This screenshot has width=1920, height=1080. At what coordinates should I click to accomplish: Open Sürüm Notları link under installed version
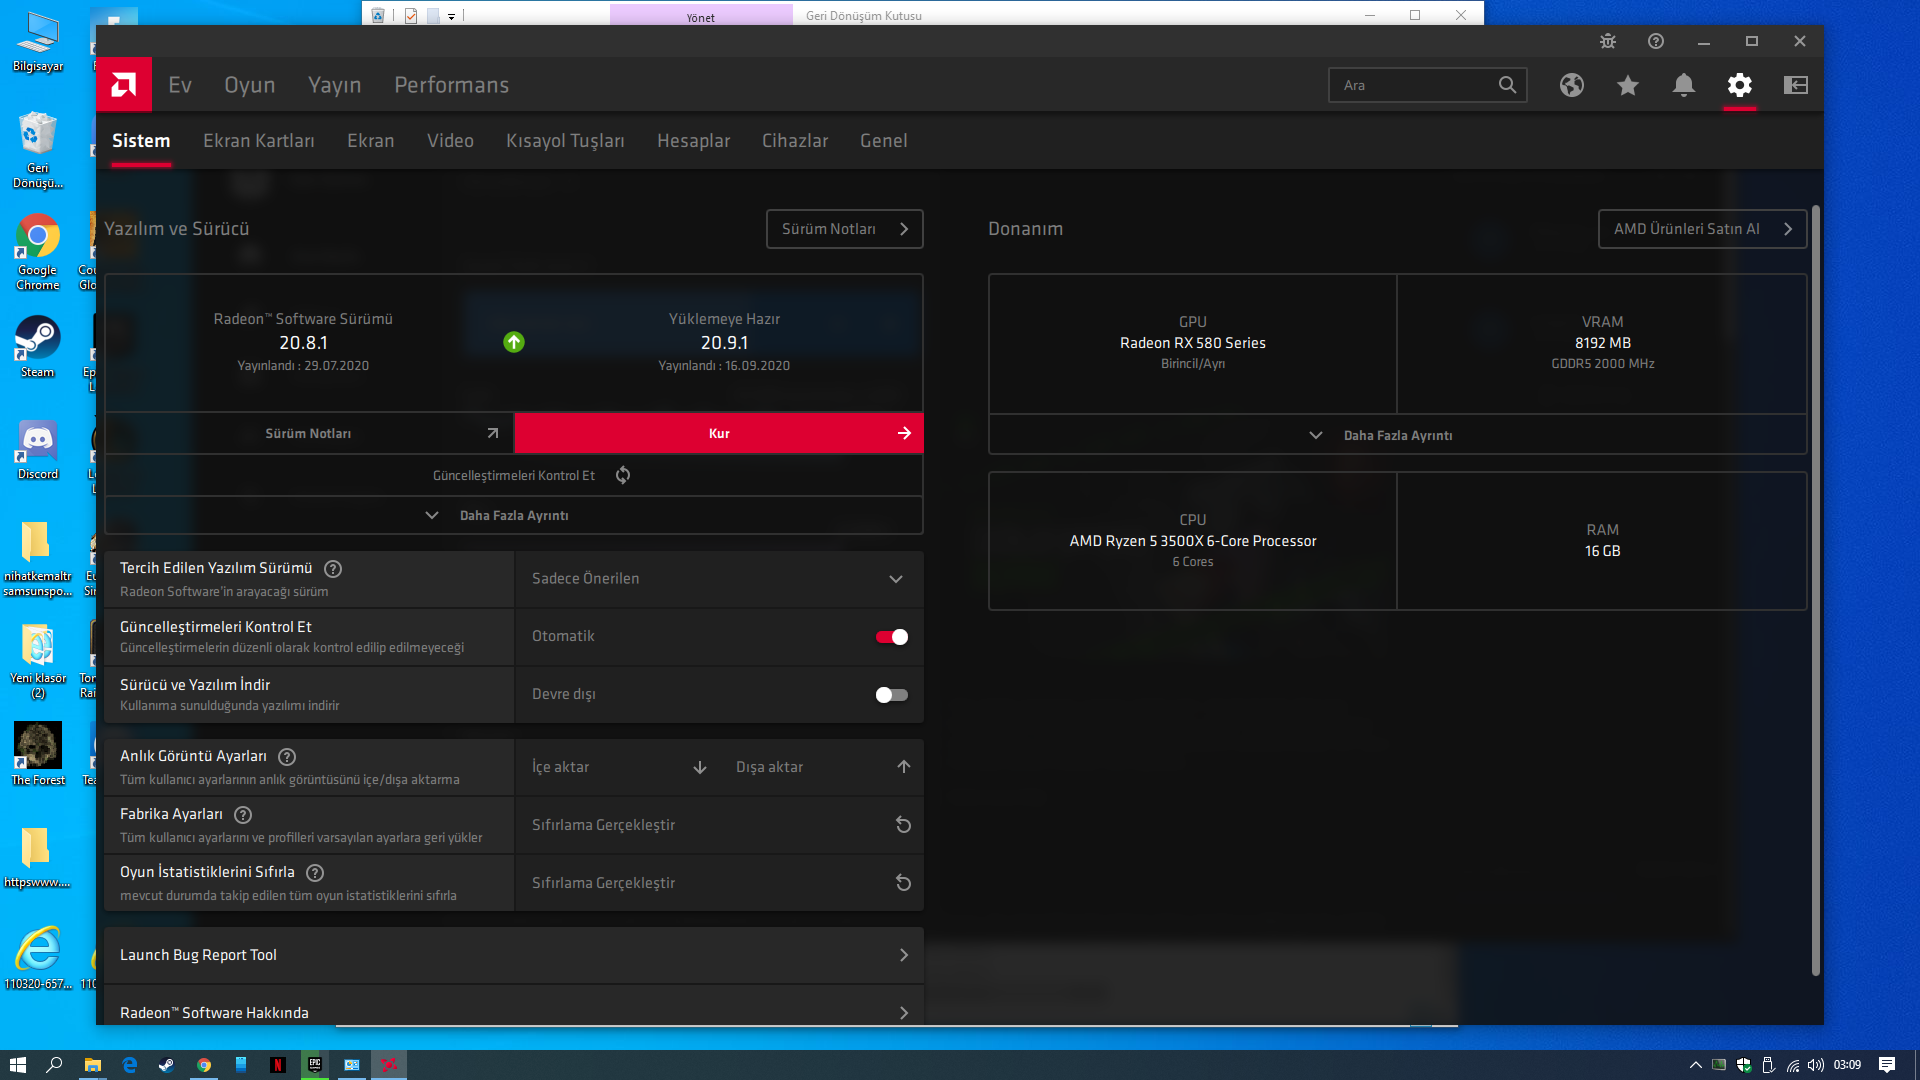pyautogui.click(x=309, y=433)
